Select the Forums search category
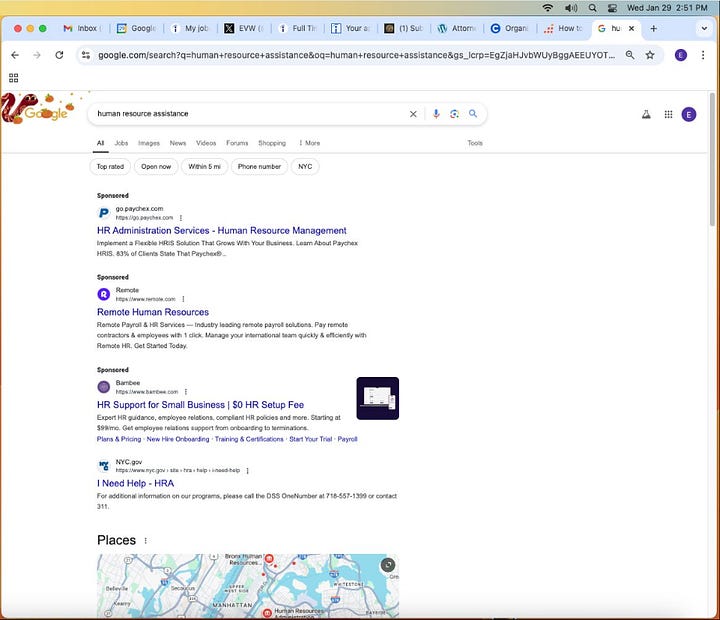 coord(237,143)
